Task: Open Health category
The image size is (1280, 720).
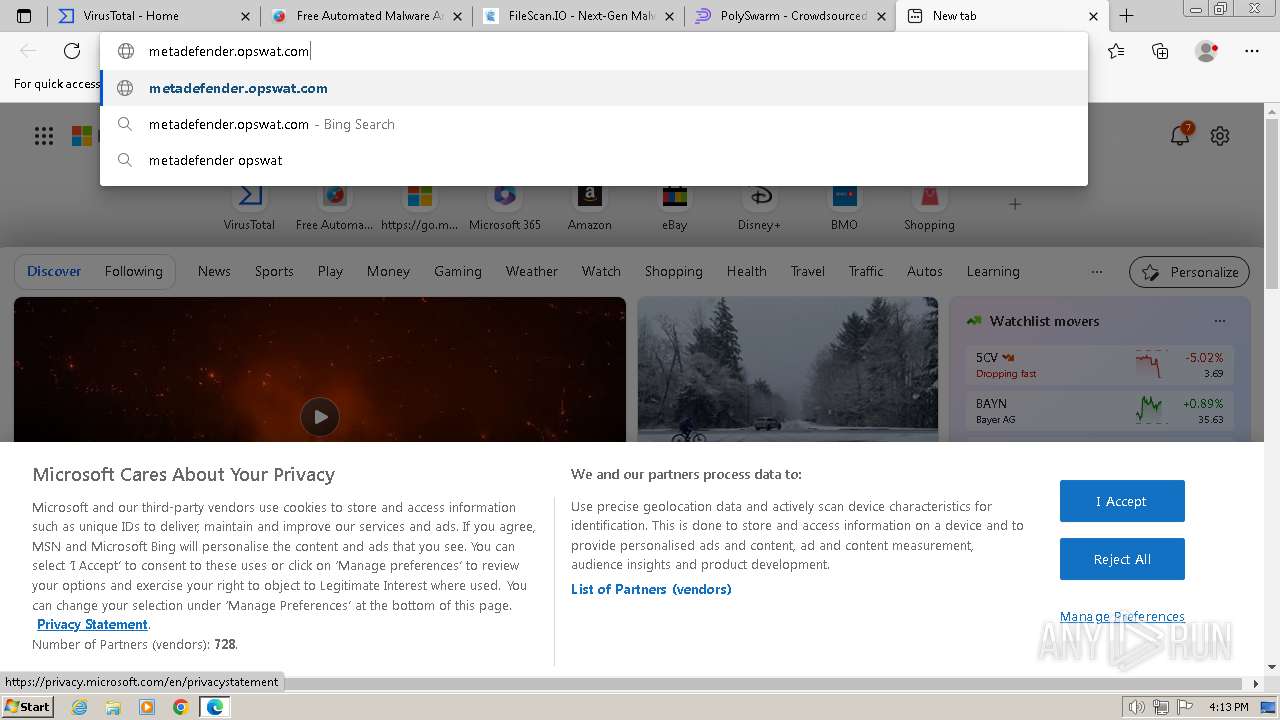Action: pyautogui.click(x=747, y=271)
